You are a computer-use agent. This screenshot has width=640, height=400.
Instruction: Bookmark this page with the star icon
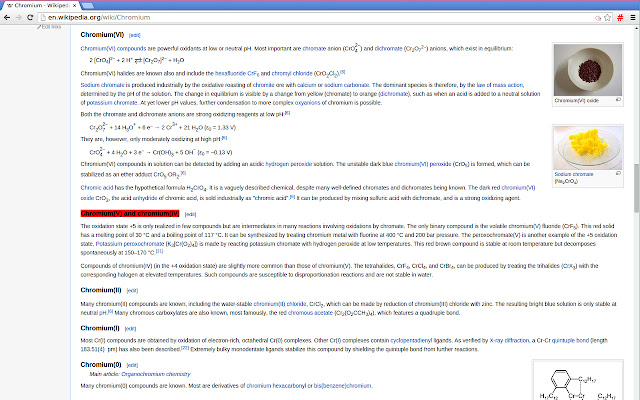[x=607, y=18]
